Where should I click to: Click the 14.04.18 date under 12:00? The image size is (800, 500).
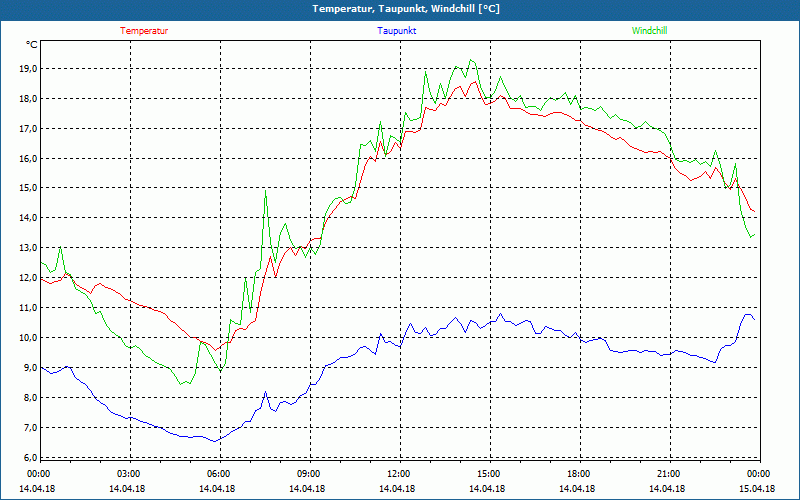click(397, 489)
